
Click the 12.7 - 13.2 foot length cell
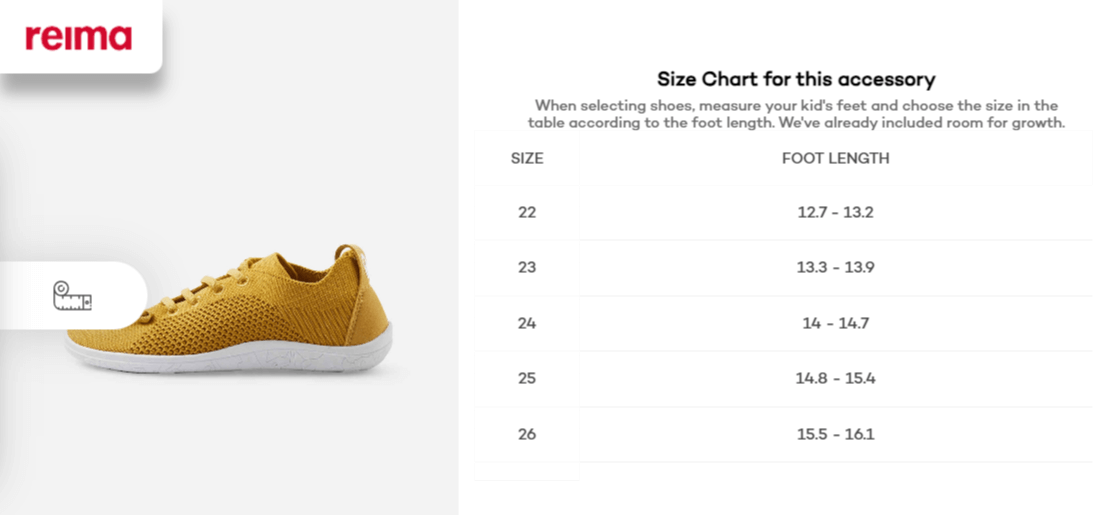coord(835,212)
